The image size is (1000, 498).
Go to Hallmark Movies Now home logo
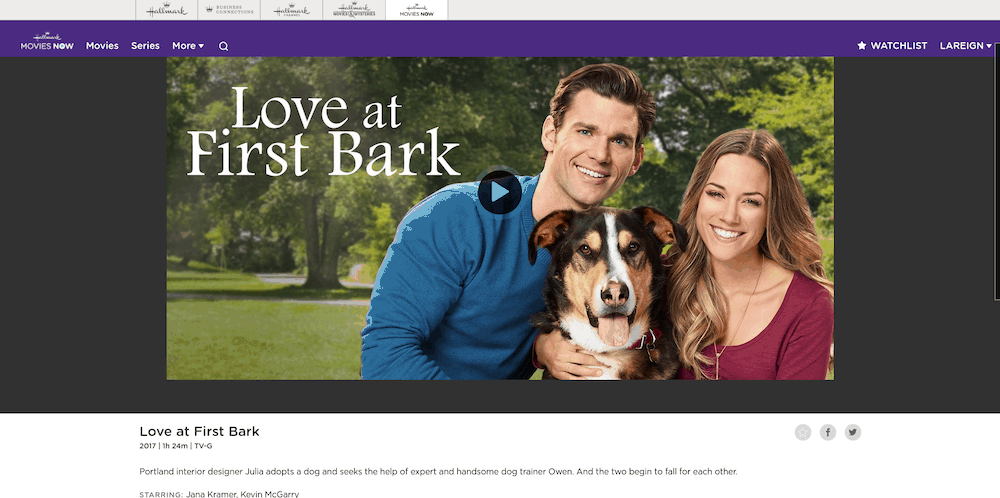pyautogui.click(x=47, y=41)
